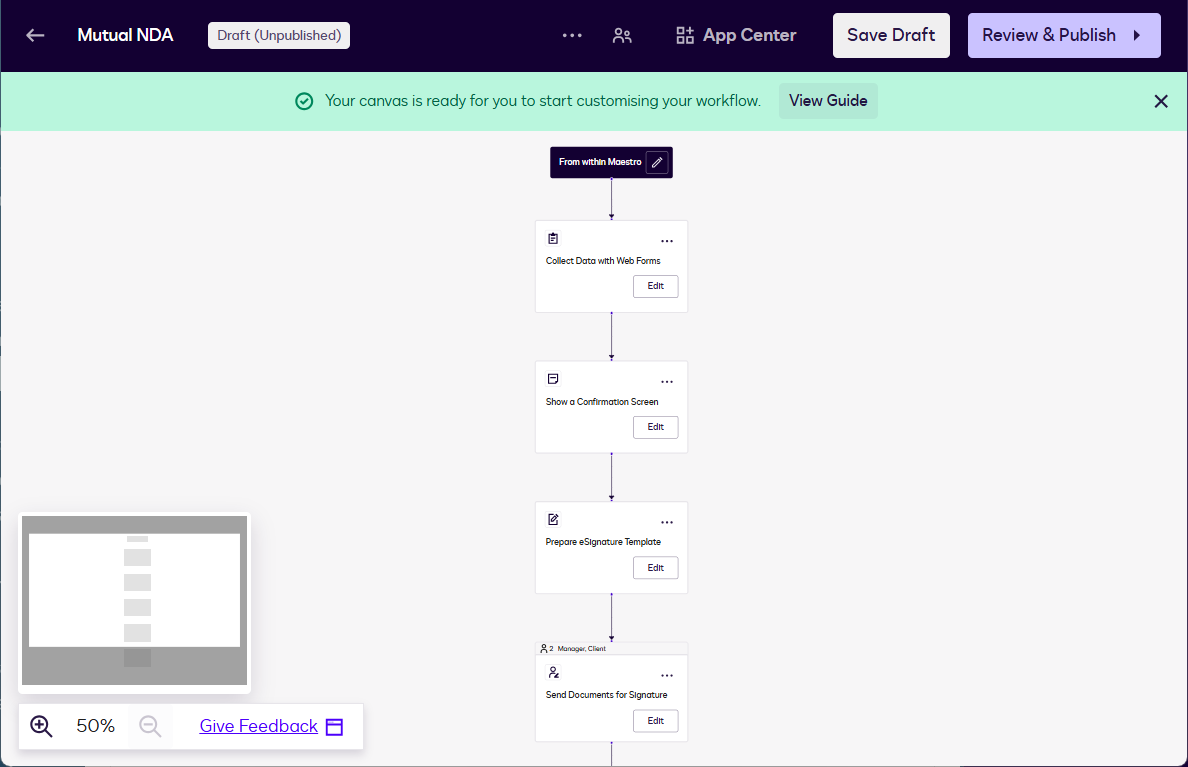Open options menu on Send Documents card
Image resolution: width=1188 pixels, height=767 pixels.
click(x=667, y=674)
